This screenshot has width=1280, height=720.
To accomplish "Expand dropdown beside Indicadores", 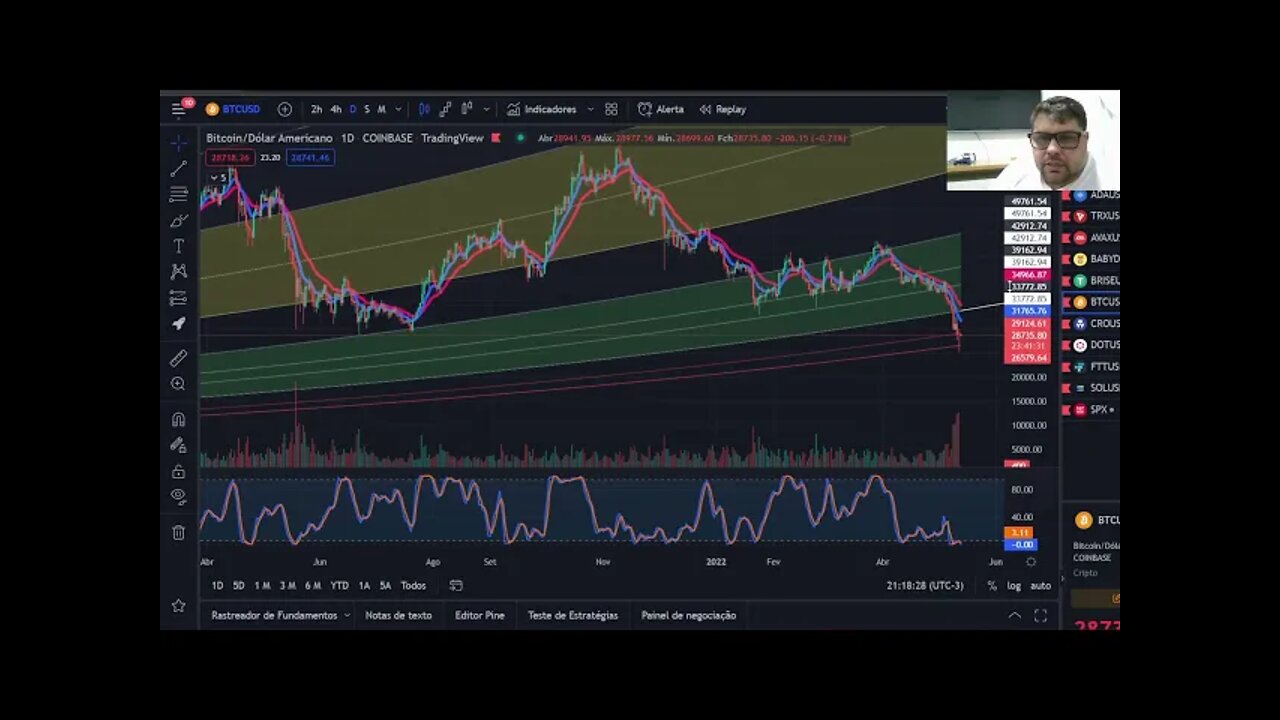I will coord(590,109).
